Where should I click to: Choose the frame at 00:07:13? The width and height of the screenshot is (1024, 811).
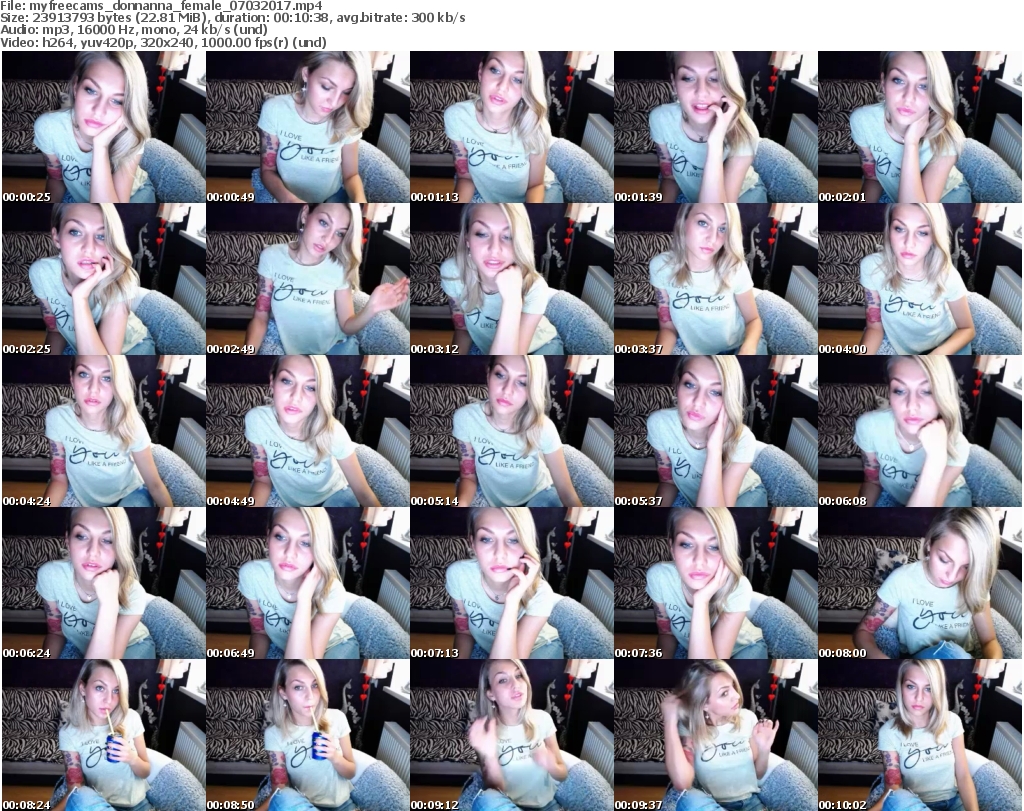(511, 583)
